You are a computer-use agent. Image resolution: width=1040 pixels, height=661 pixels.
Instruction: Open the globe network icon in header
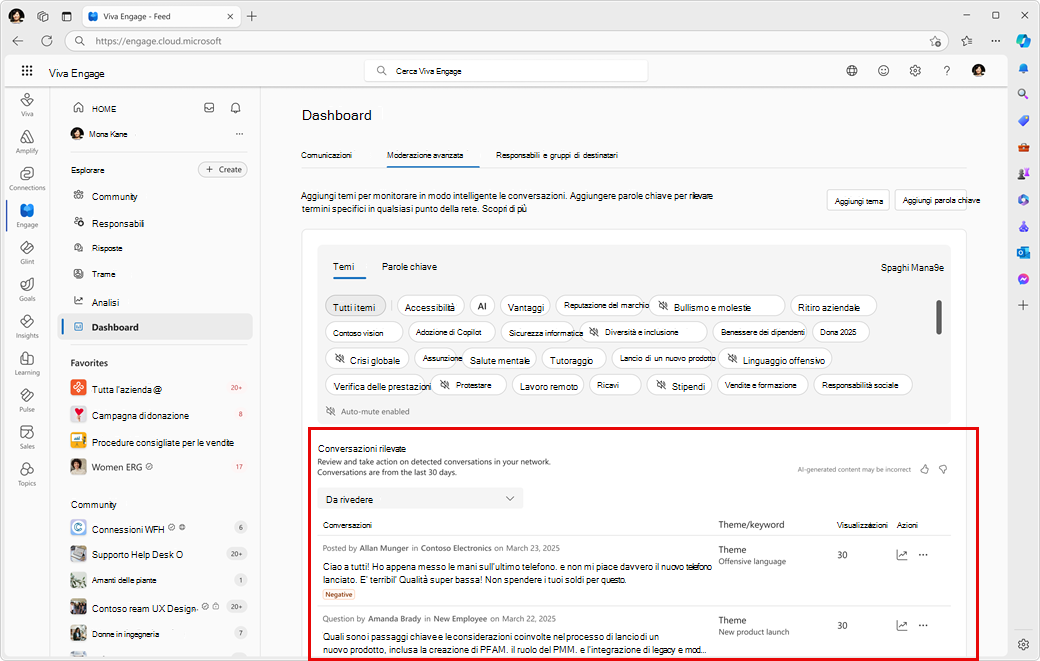click(852, 70)
